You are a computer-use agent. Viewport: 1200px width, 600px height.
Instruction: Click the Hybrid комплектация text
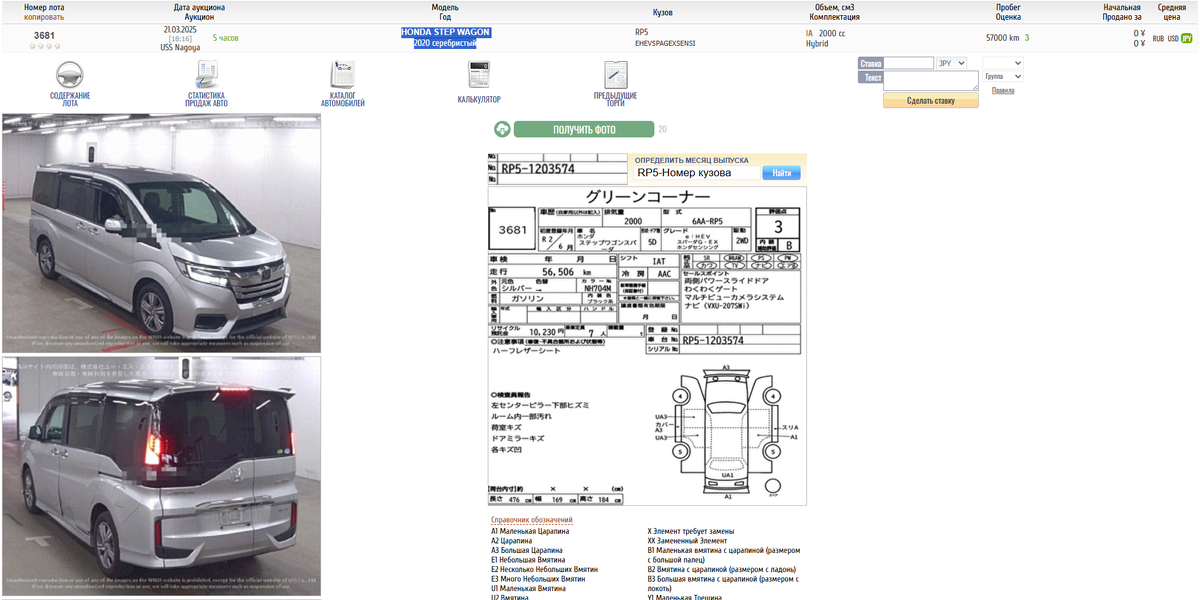tap(817, 43)
